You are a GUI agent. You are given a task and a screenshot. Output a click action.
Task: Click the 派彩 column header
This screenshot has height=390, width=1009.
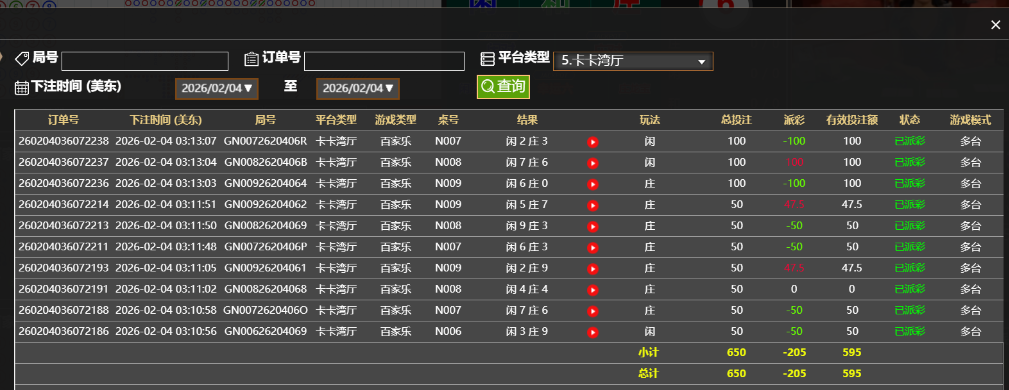point(794,120)
